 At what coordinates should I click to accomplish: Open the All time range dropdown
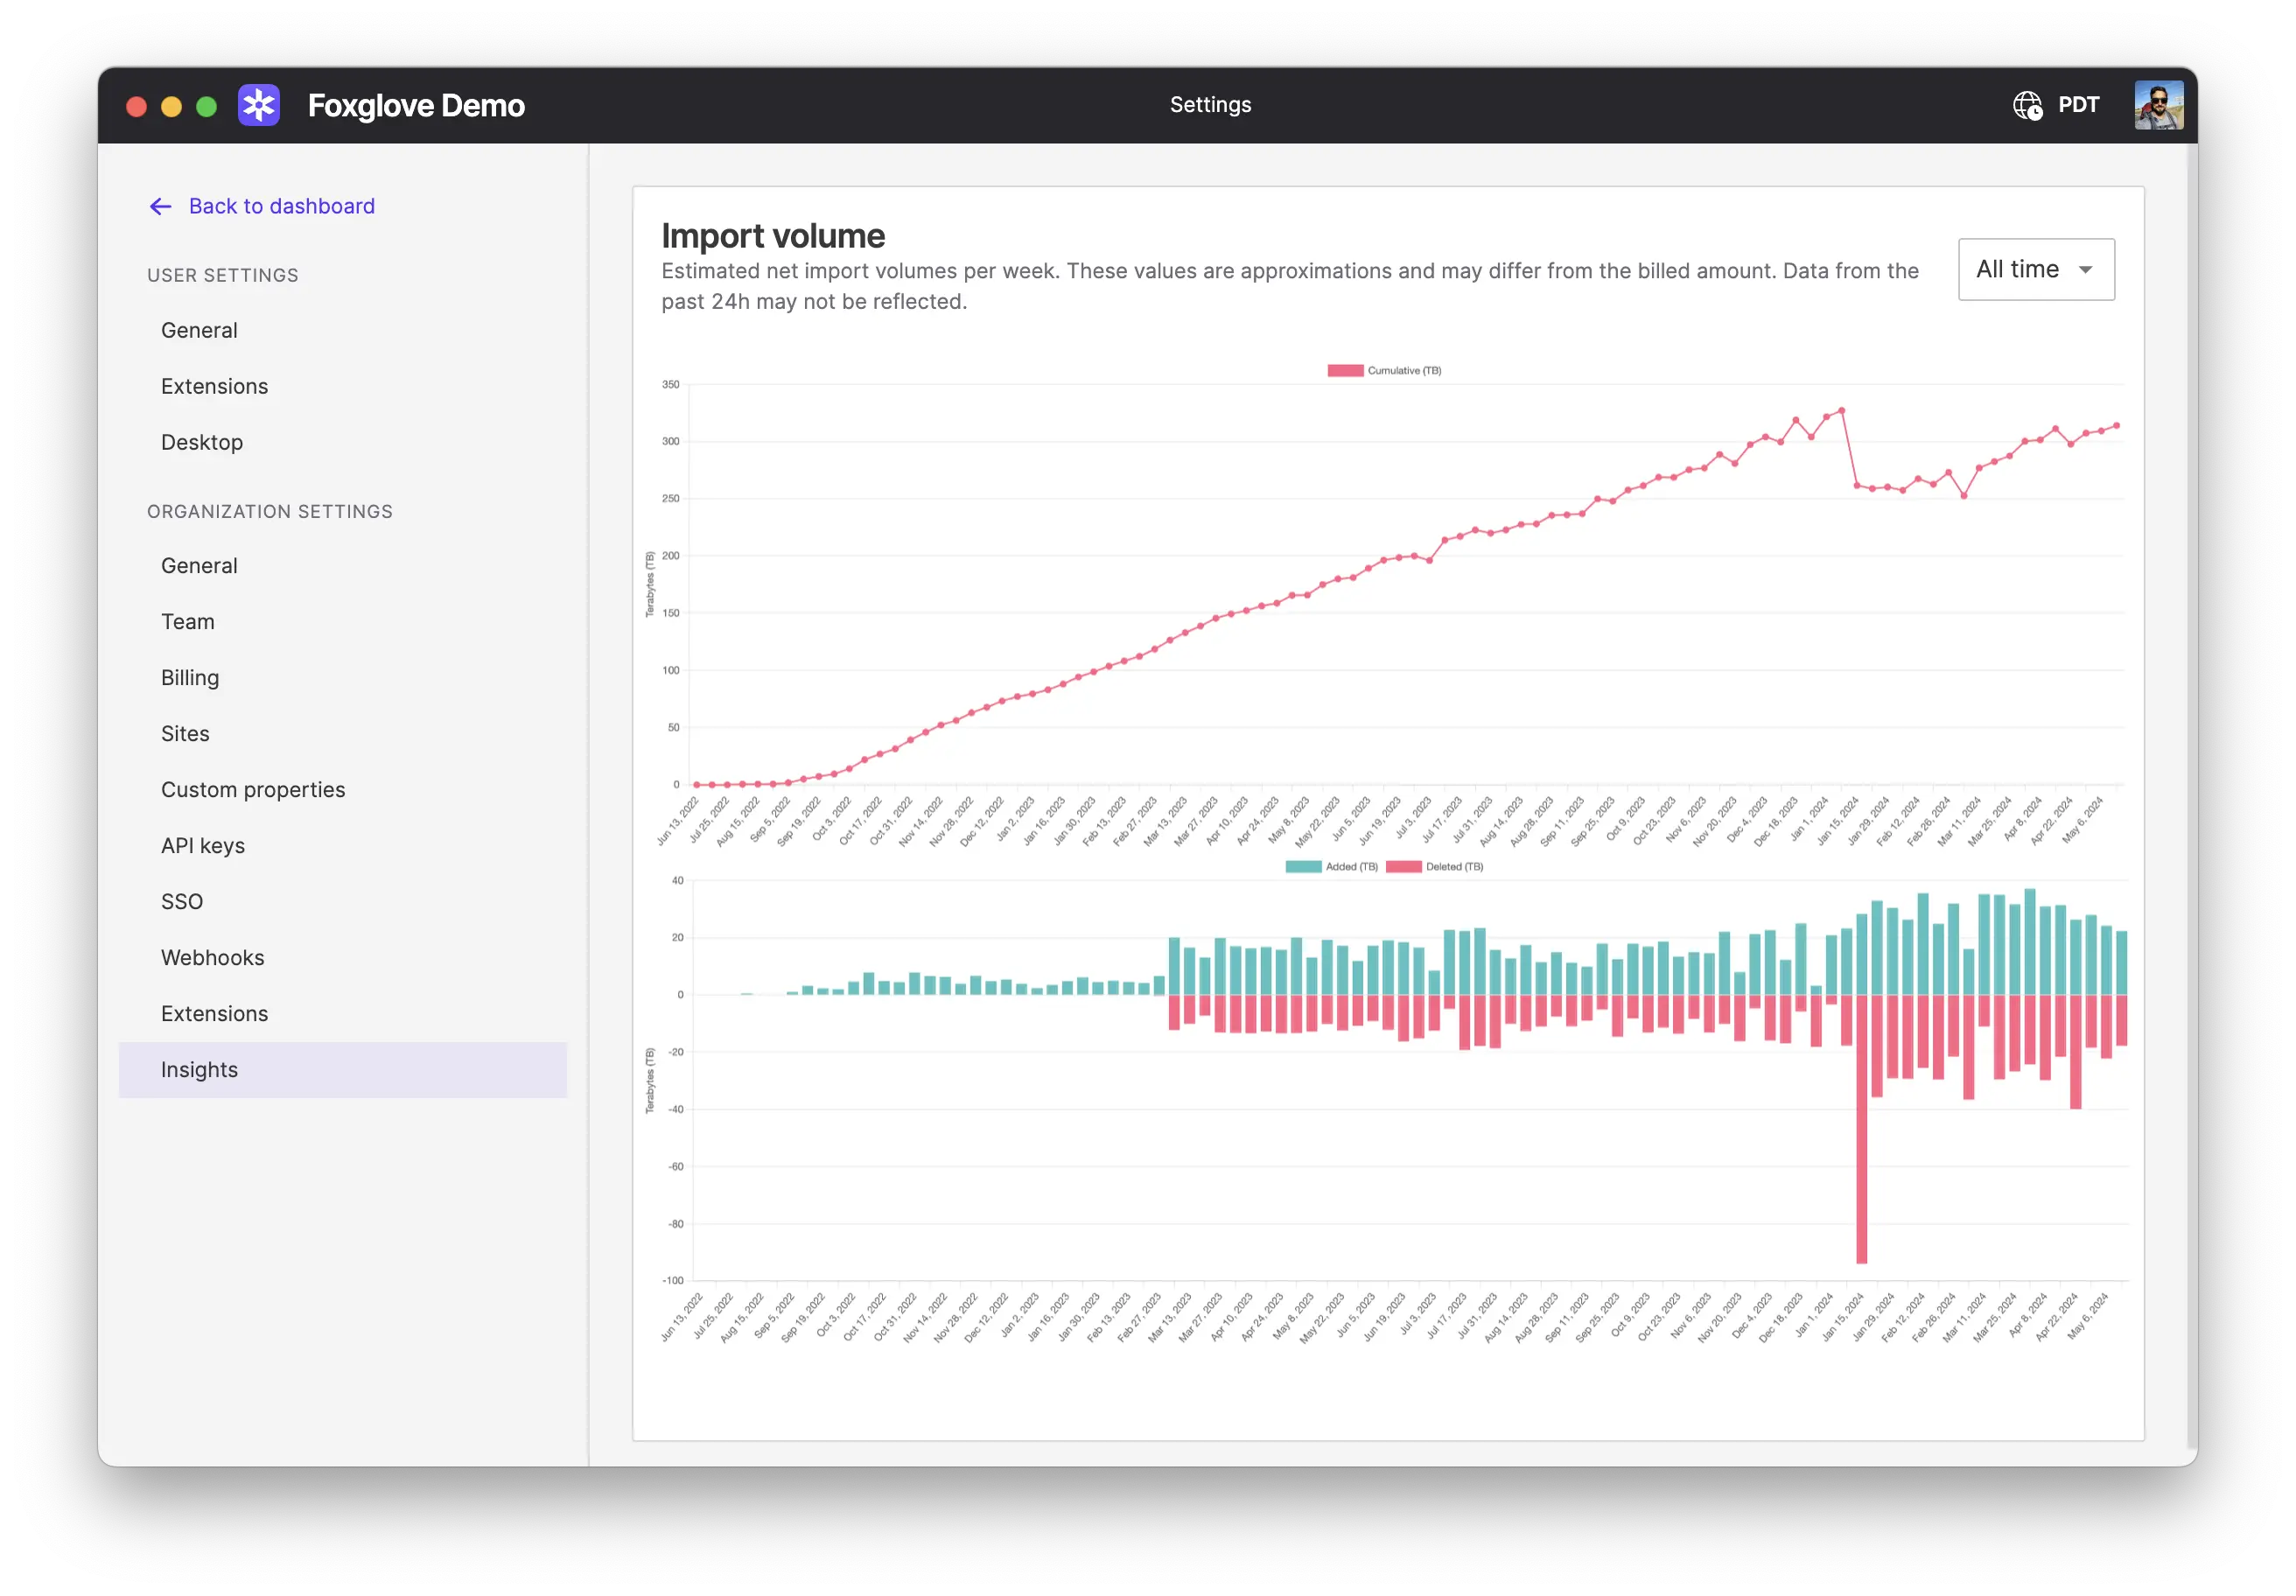pyautogui.click(x=2035, y=270)
